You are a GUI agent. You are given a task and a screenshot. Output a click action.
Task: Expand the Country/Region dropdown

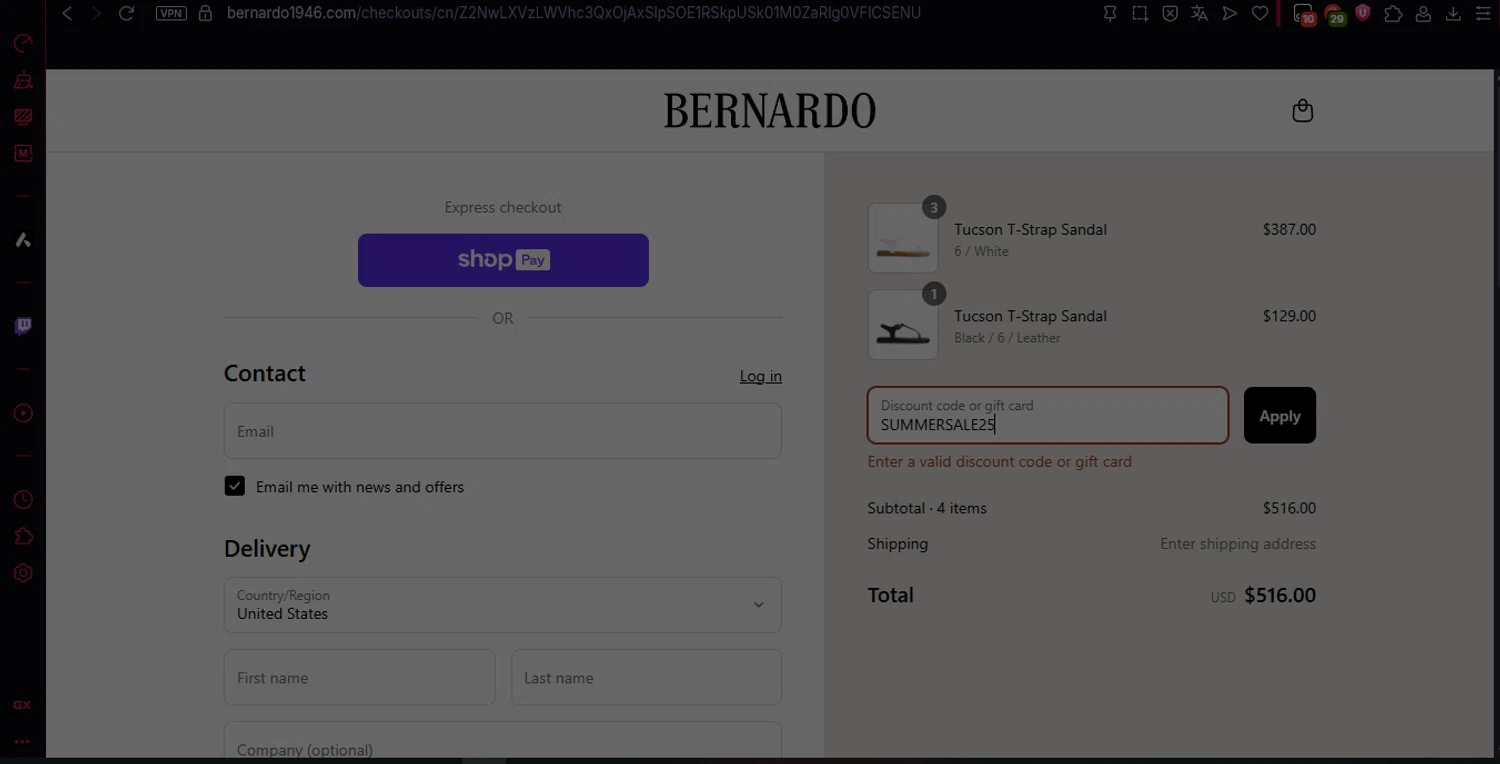[x=503, y=605]
